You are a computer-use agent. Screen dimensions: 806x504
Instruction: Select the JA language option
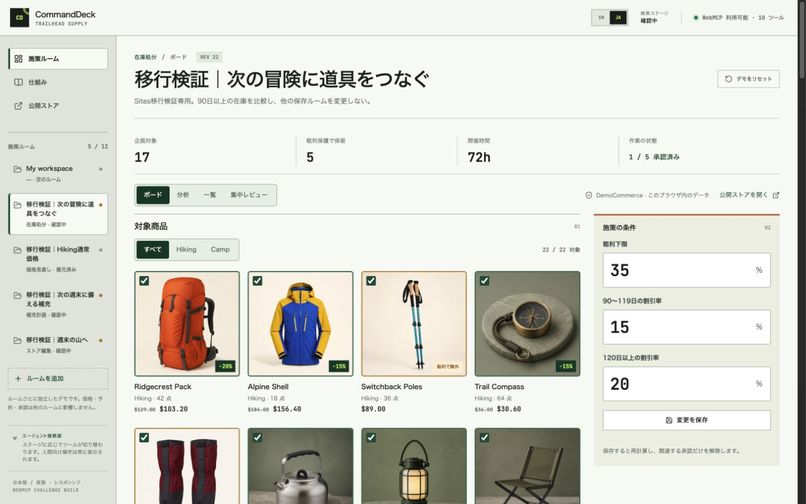pyautogui.click(x=618, y=17)
